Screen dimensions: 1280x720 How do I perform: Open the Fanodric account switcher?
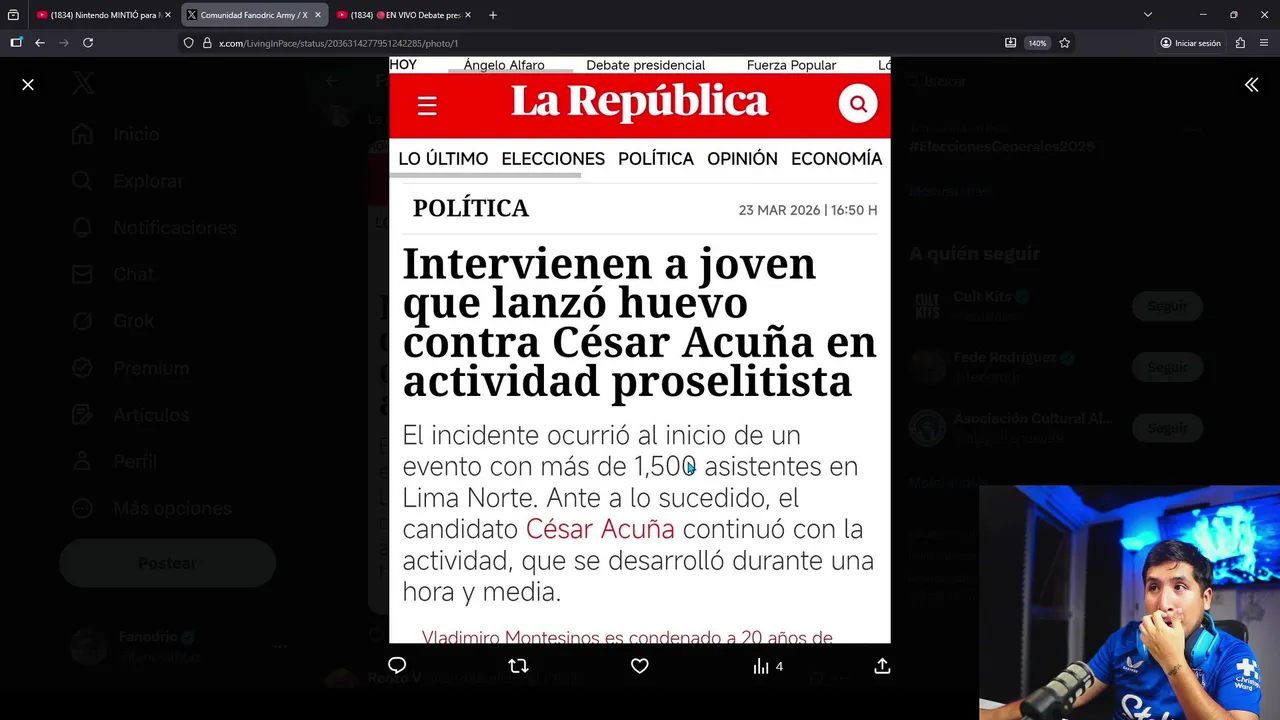pos(180,647)
